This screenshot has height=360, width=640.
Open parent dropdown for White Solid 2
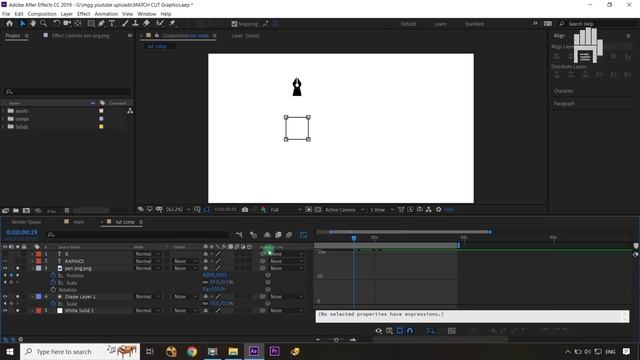[x=287, y=311]
